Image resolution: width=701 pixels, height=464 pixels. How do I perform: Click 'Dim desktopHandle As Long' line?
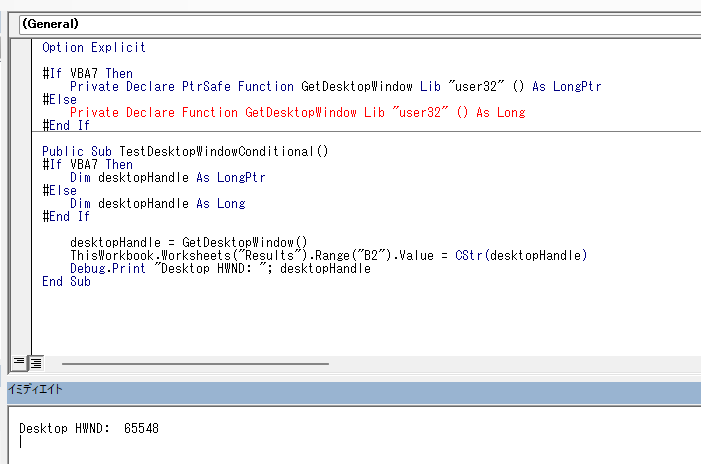pyautogui.click(x=157, y=203)
